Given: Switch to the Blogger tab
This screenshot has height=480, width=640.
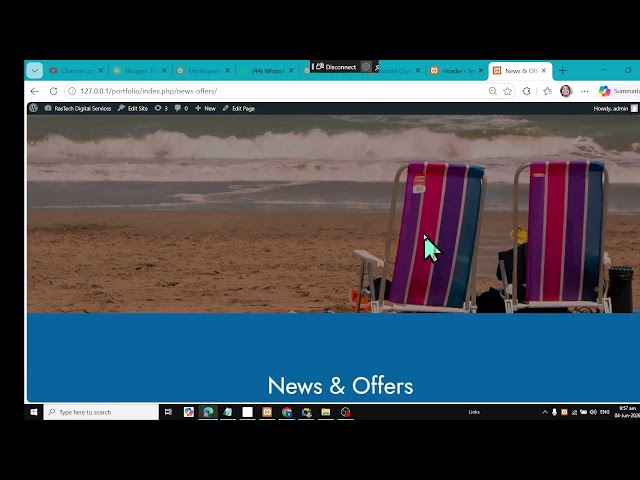Looking at the screenshot, I should click(x=140, y=71).
